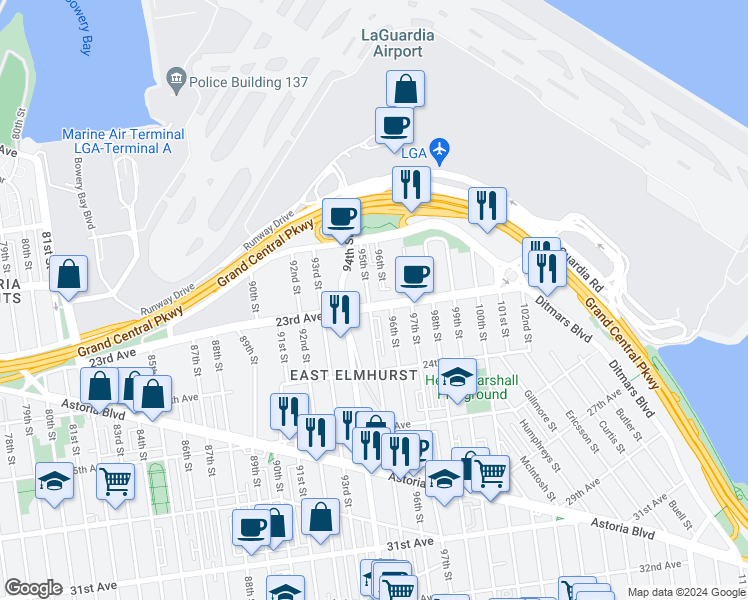This screenshot has height=600, width=748.
Task: Click the shopping bag marker inside LaGuardia Airport
Action: 405,89
